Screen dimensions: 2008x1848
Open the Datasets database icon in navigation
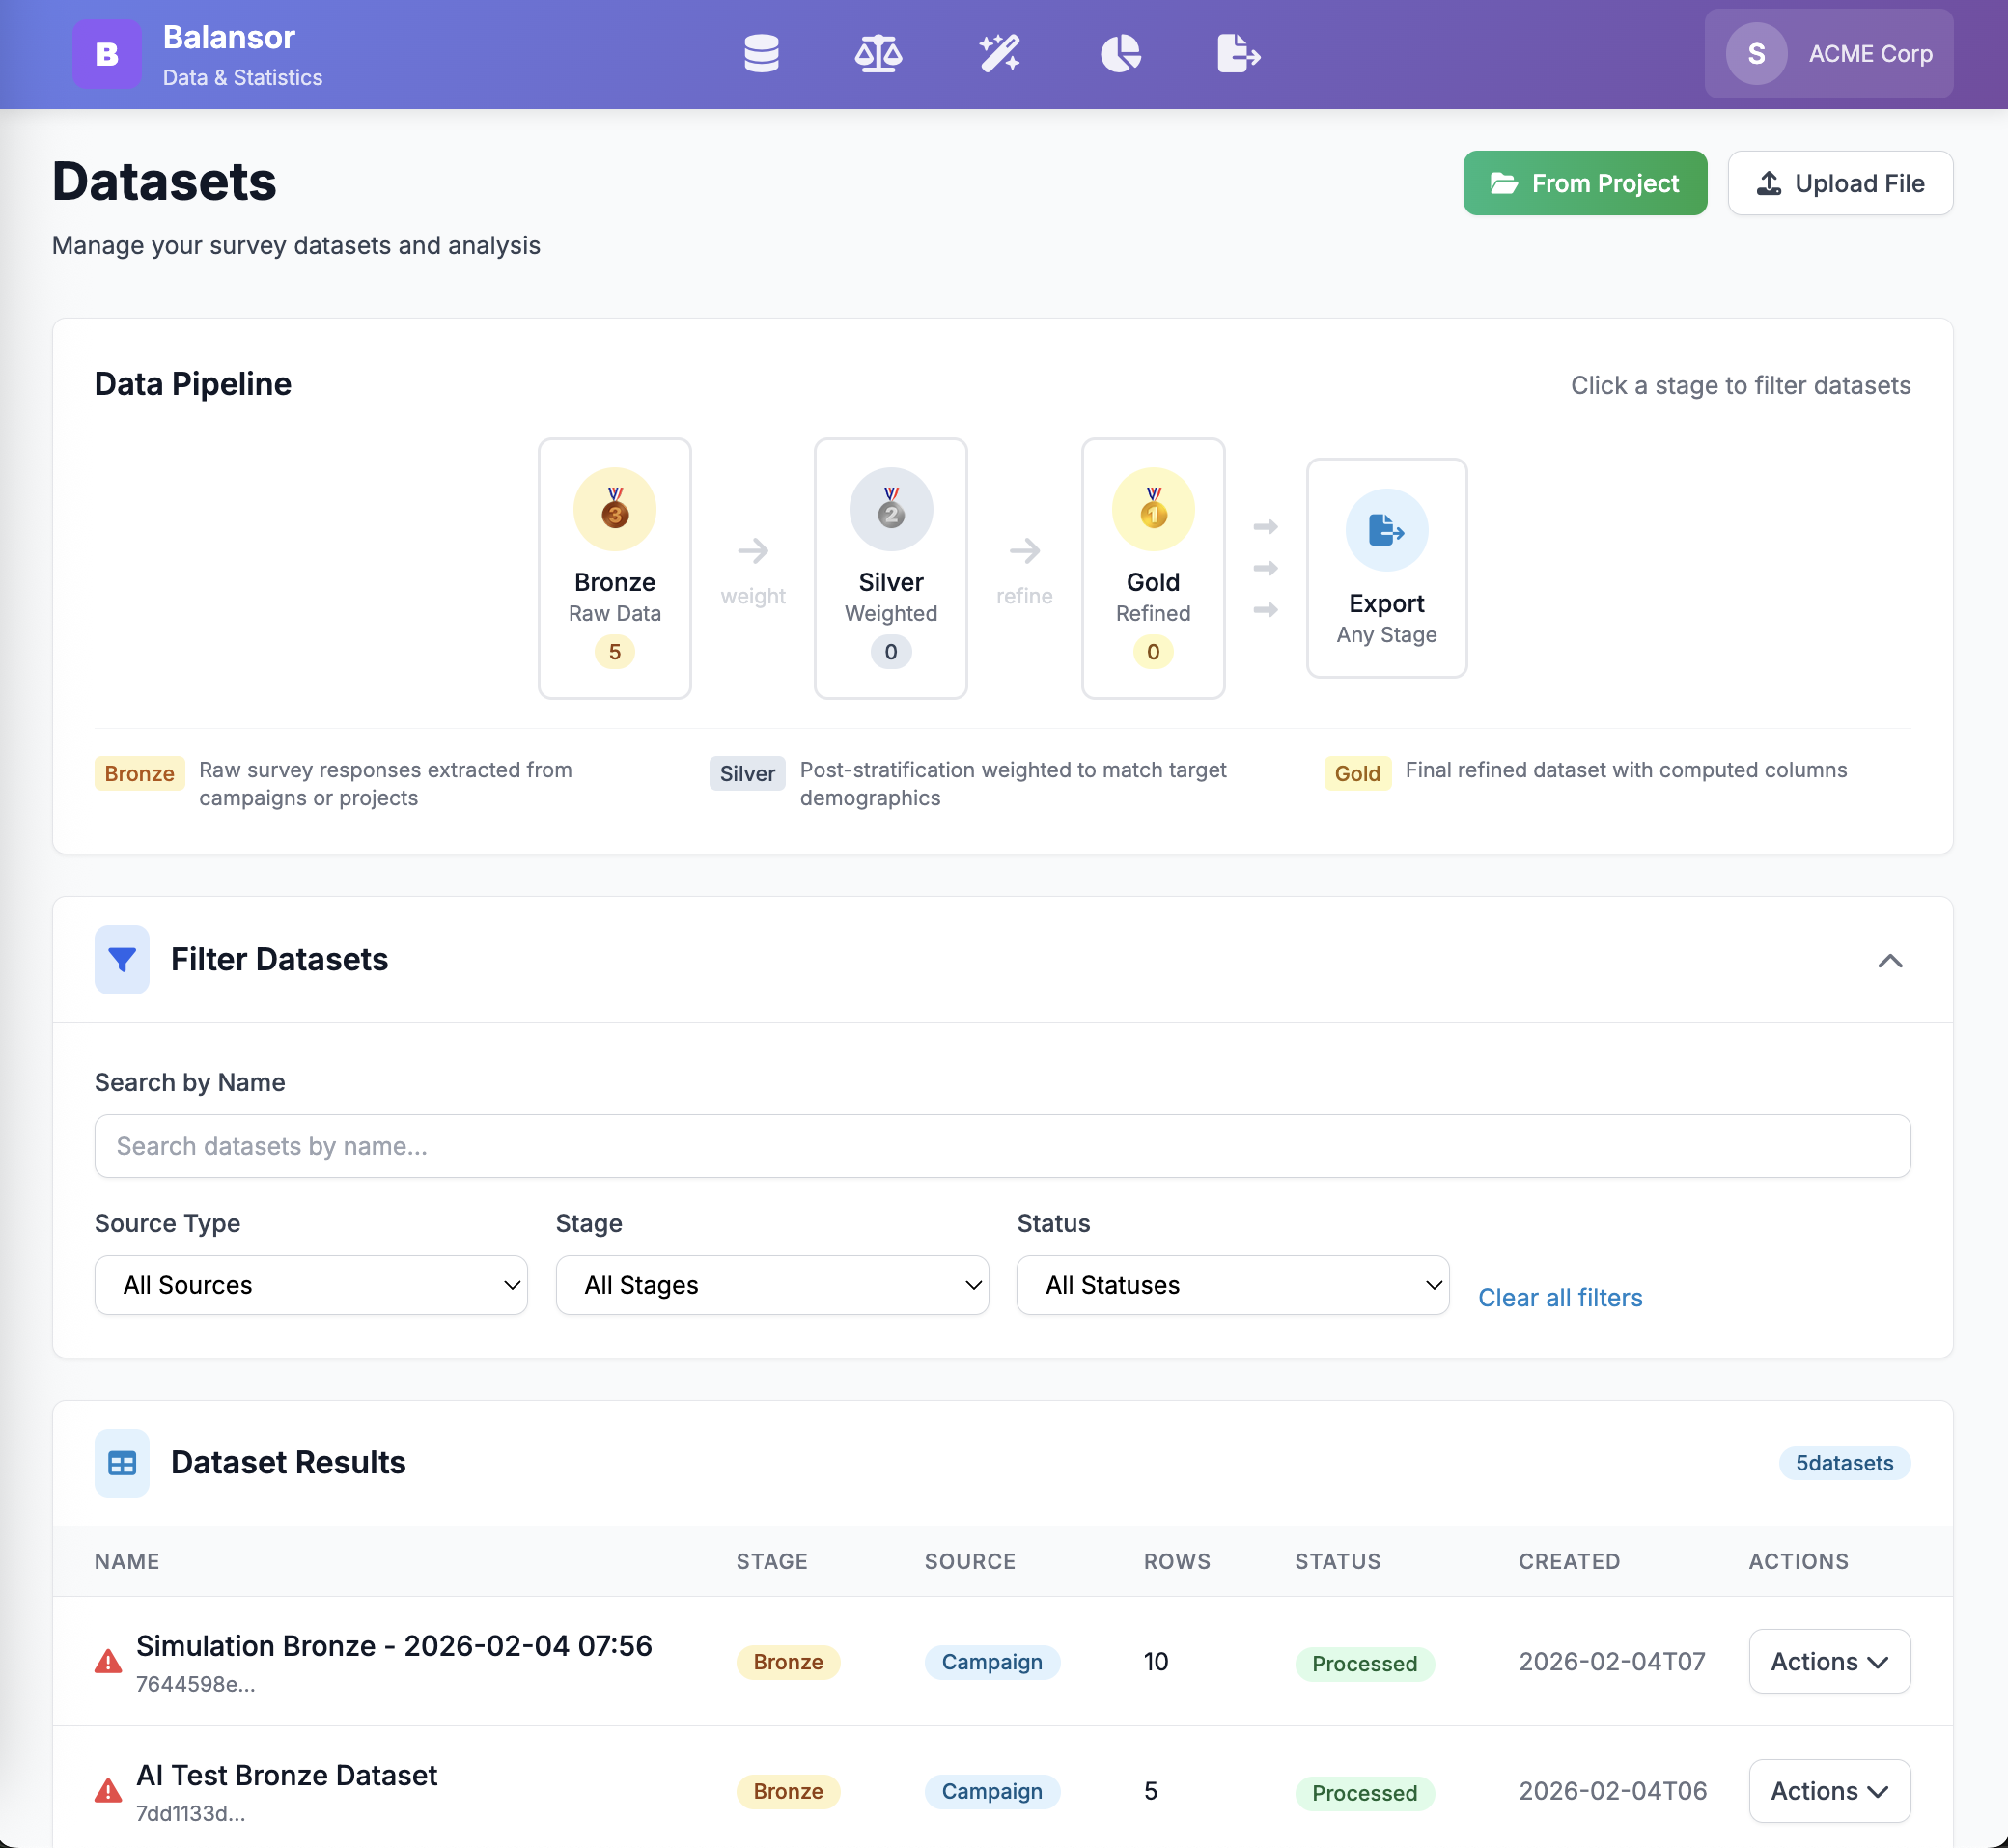(x=761, y=54)
